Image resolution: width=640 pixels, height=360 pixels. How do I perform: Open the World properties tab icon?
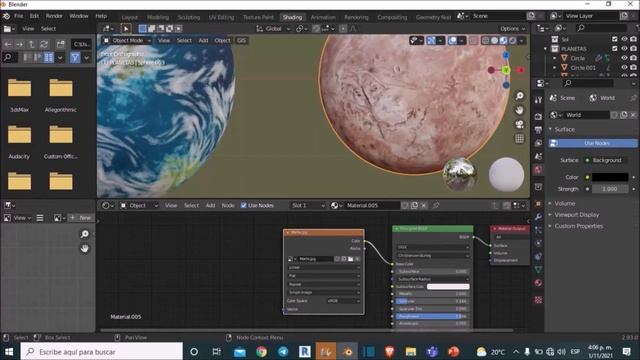click(538, 170)
